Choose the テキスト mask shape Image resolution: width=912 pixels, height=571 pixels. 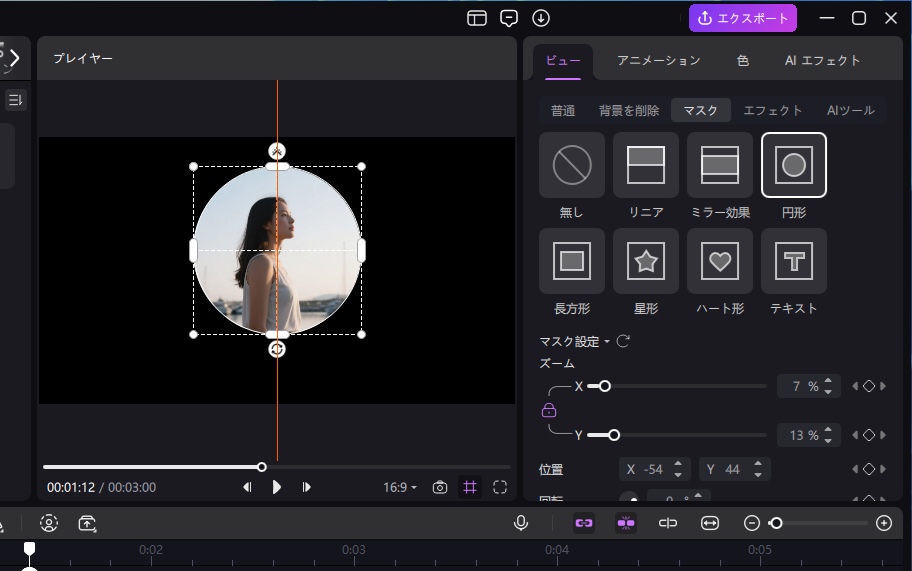794,261
